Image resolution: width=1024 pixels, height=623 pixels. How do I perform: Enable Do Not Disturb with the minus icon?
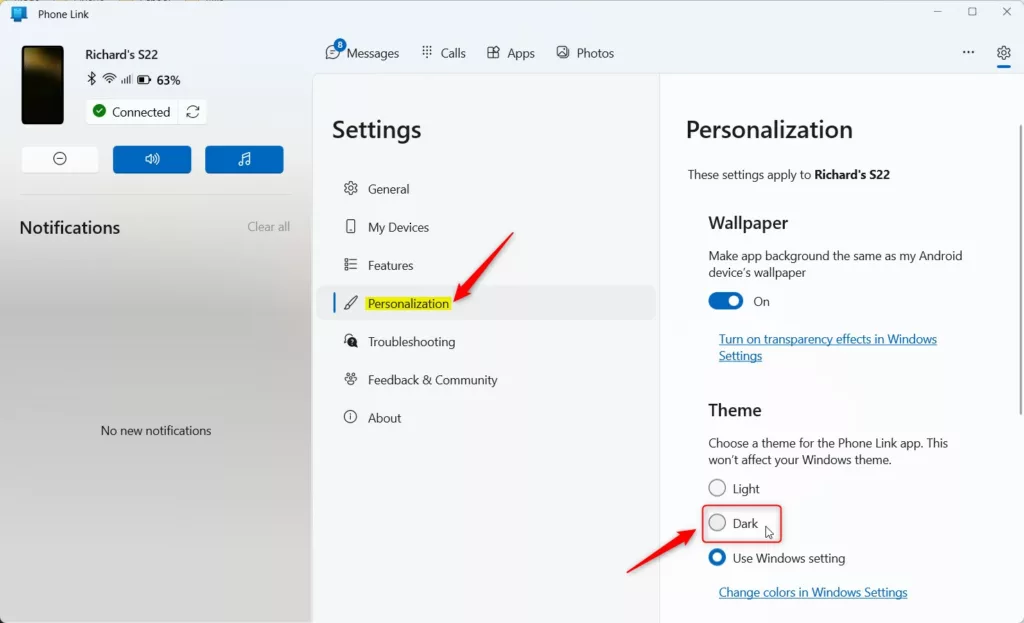[59, 159]
